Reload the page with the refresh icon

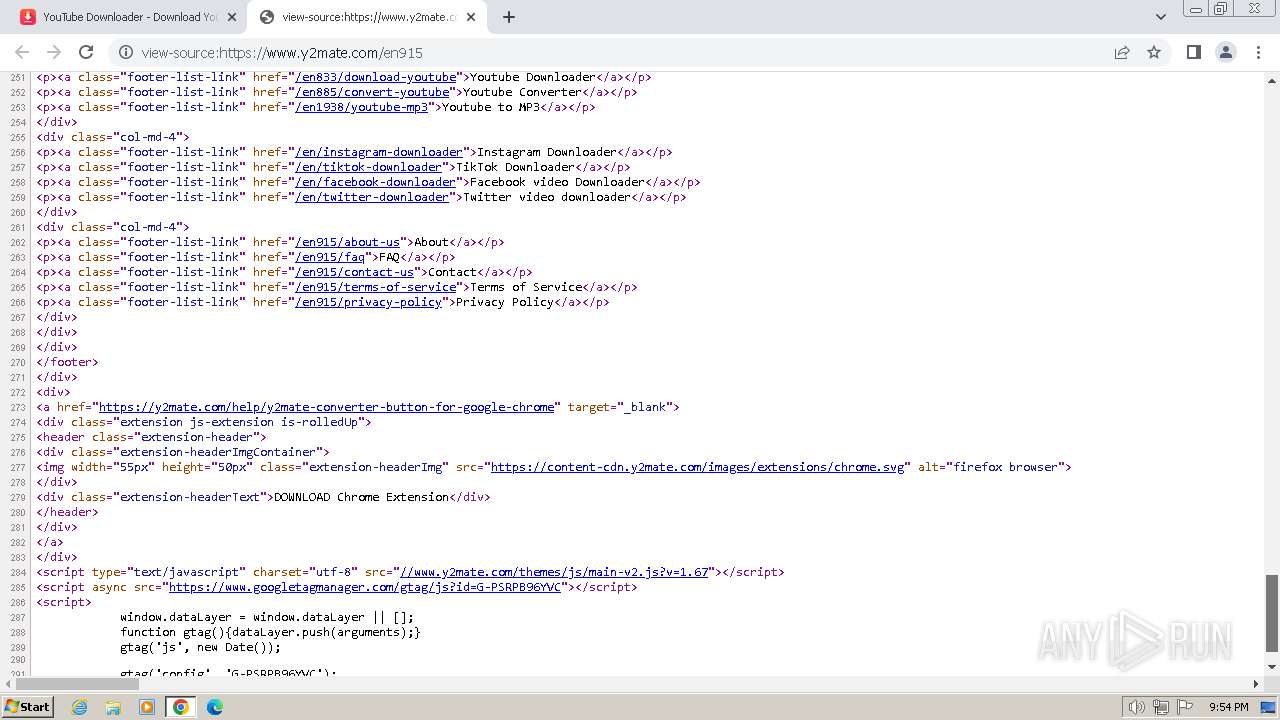tap(86, 52)
